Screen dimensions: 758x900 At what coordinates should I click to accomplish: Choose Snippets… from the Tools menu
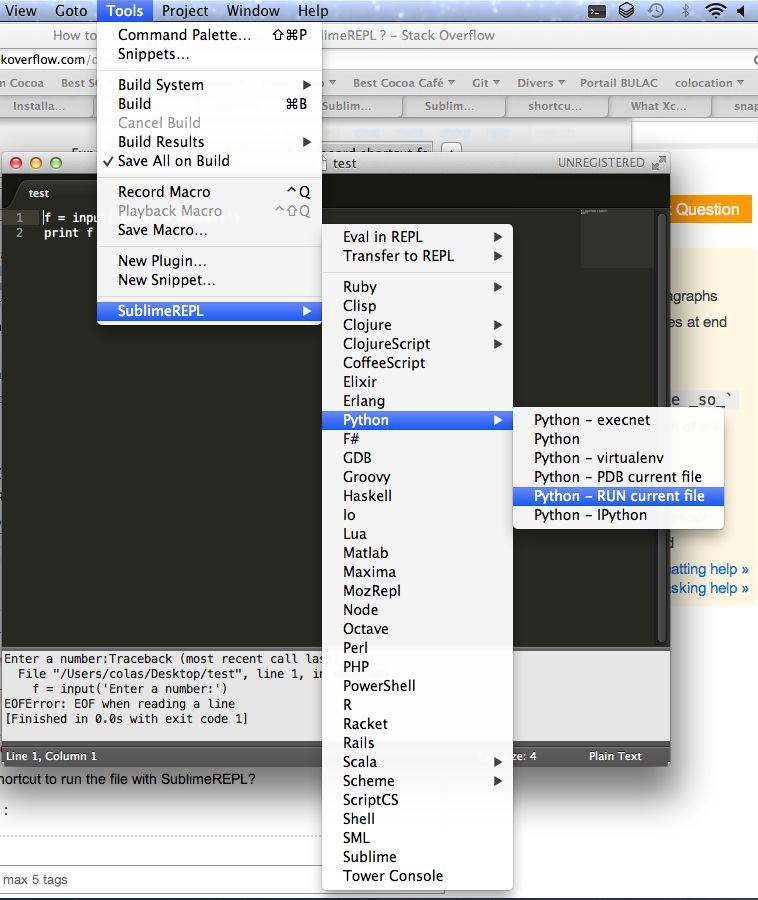pyautogui.click(x=209, y=53)
